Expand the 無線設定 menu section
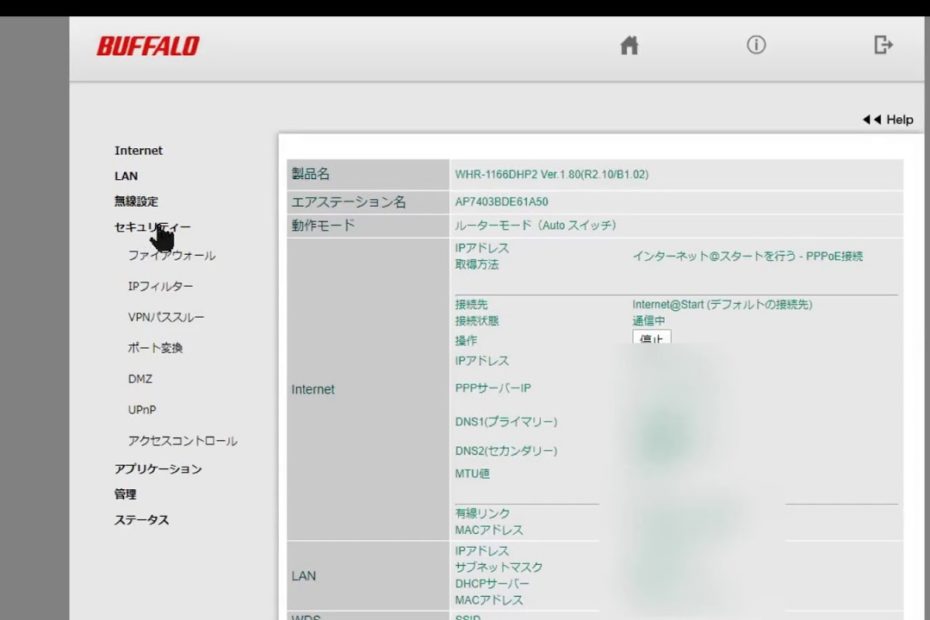 [136, 201]
